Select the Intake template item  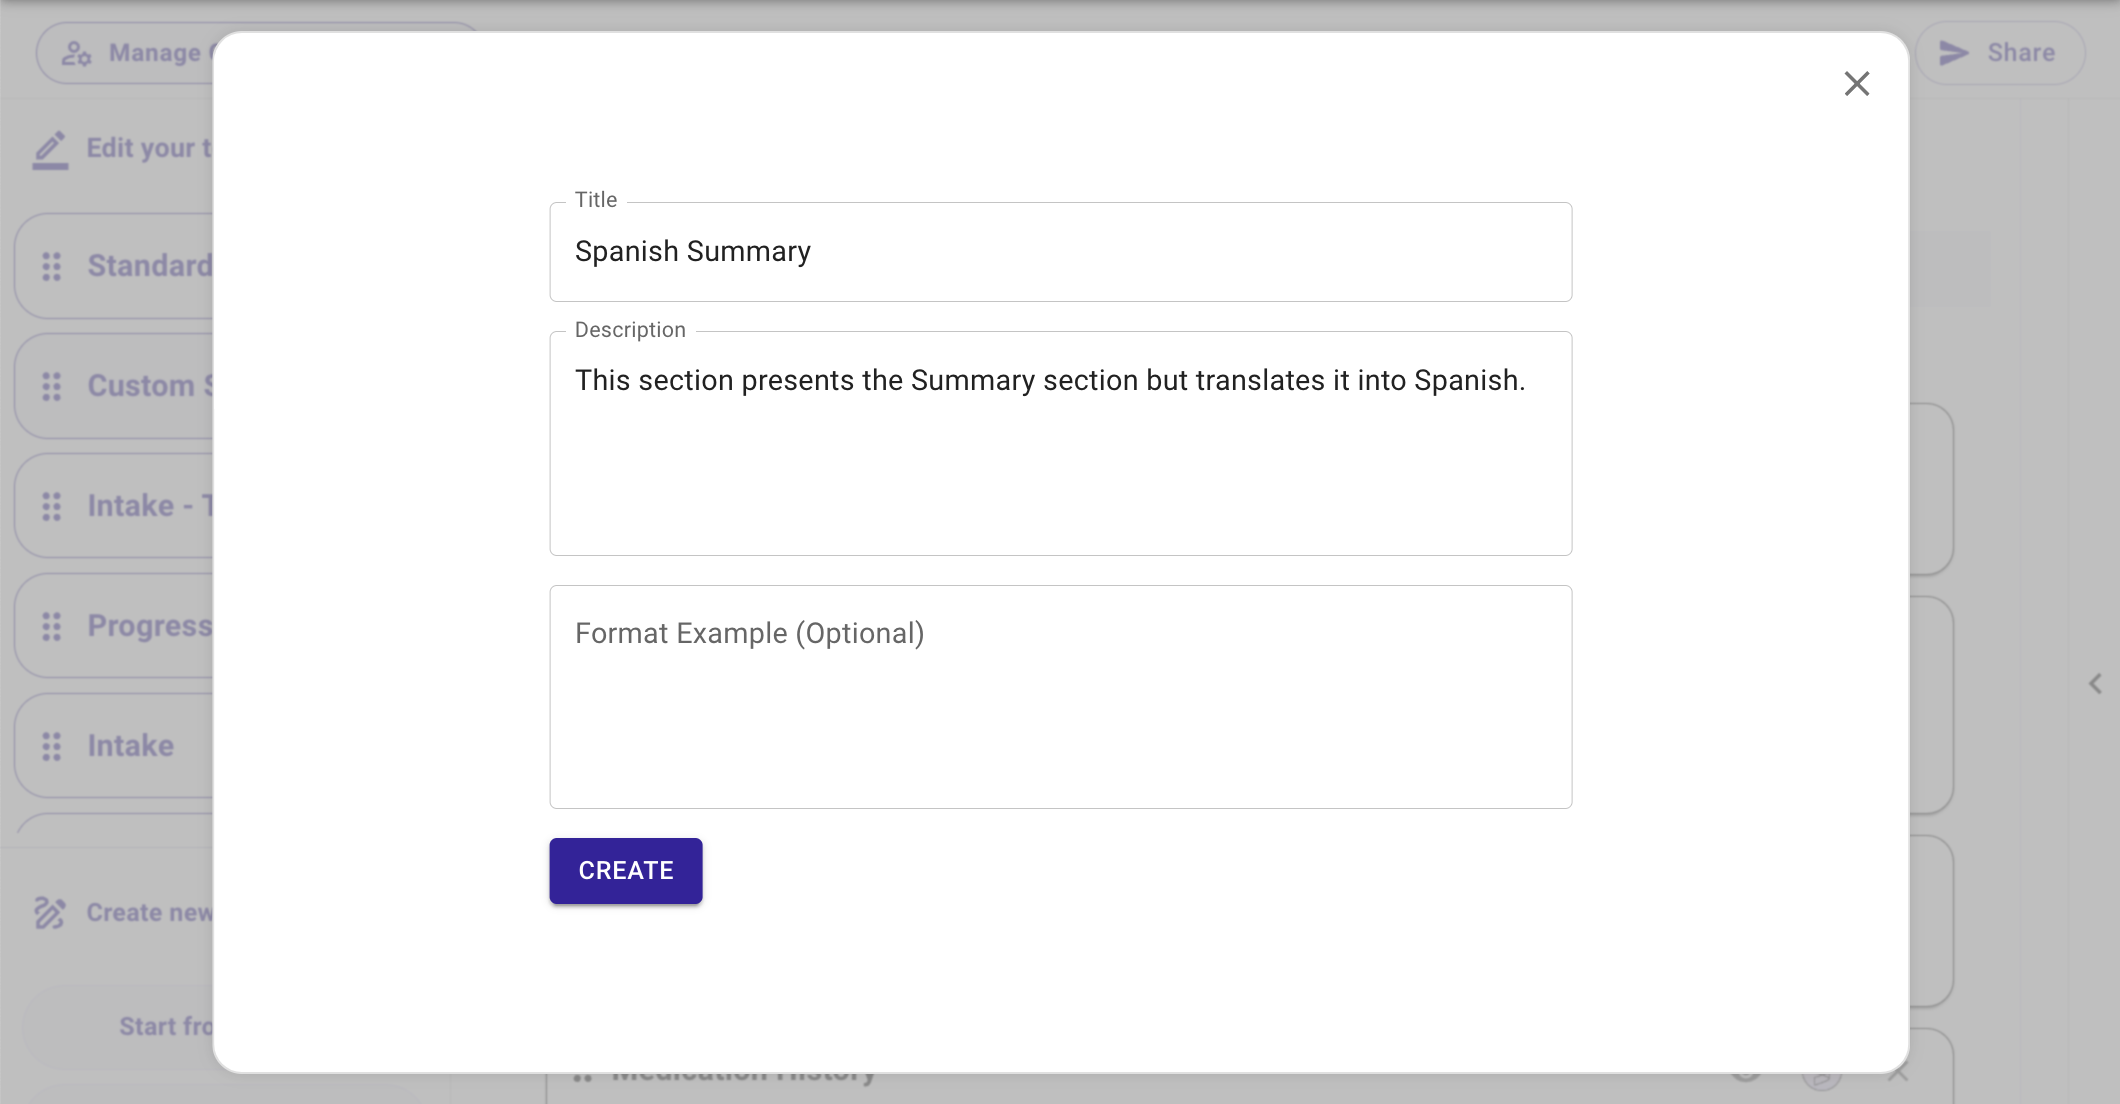(115, 746)
